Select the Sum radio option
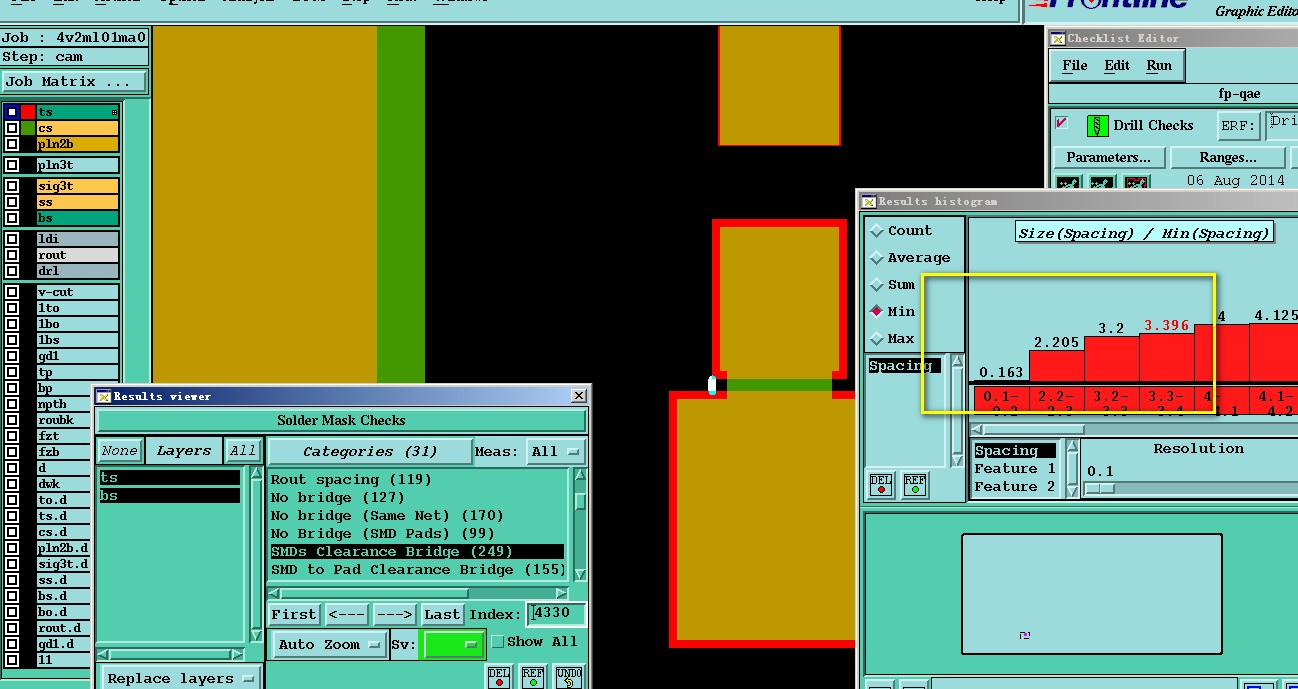The height and width of the screenshot is (689, 1298). 878,285
